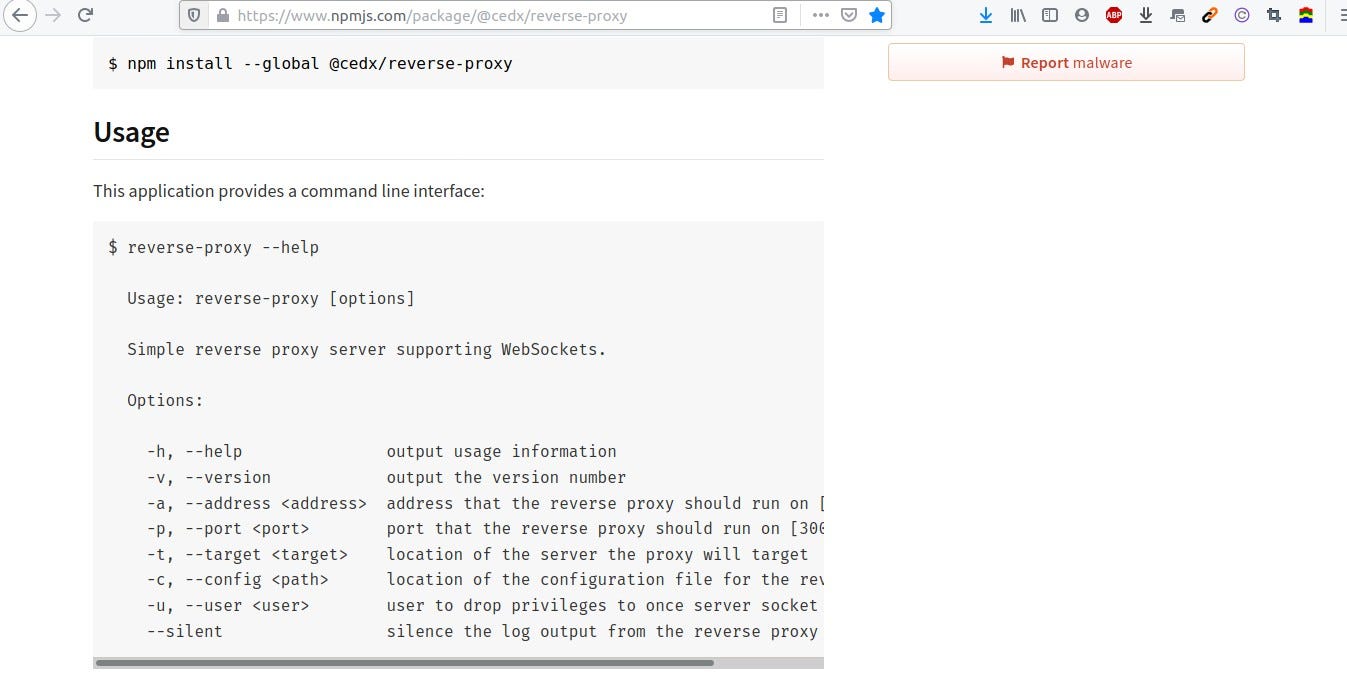Open Firefox account avatar icon

pos(1081,15)
